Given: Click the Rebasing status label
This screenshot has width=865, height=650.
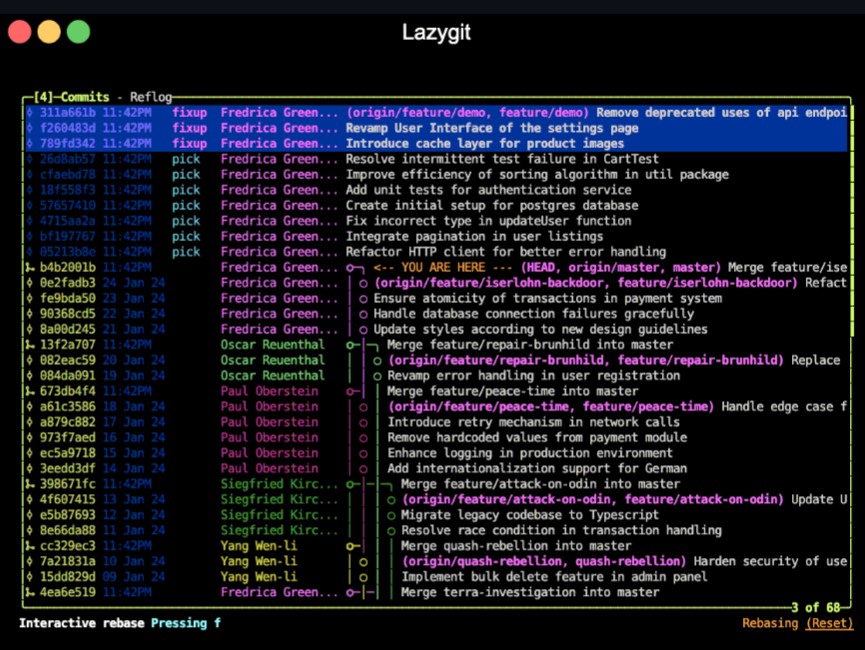Looking at the screenshot, I should 770,623.
